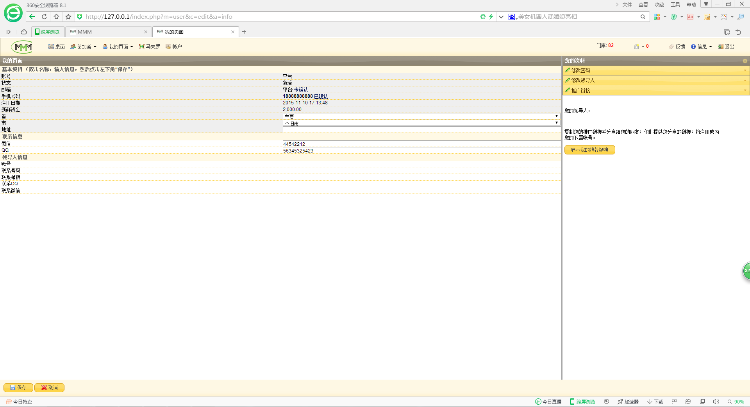
Task: Expand second nav dropdown with people icon
Action: (83, 46)
